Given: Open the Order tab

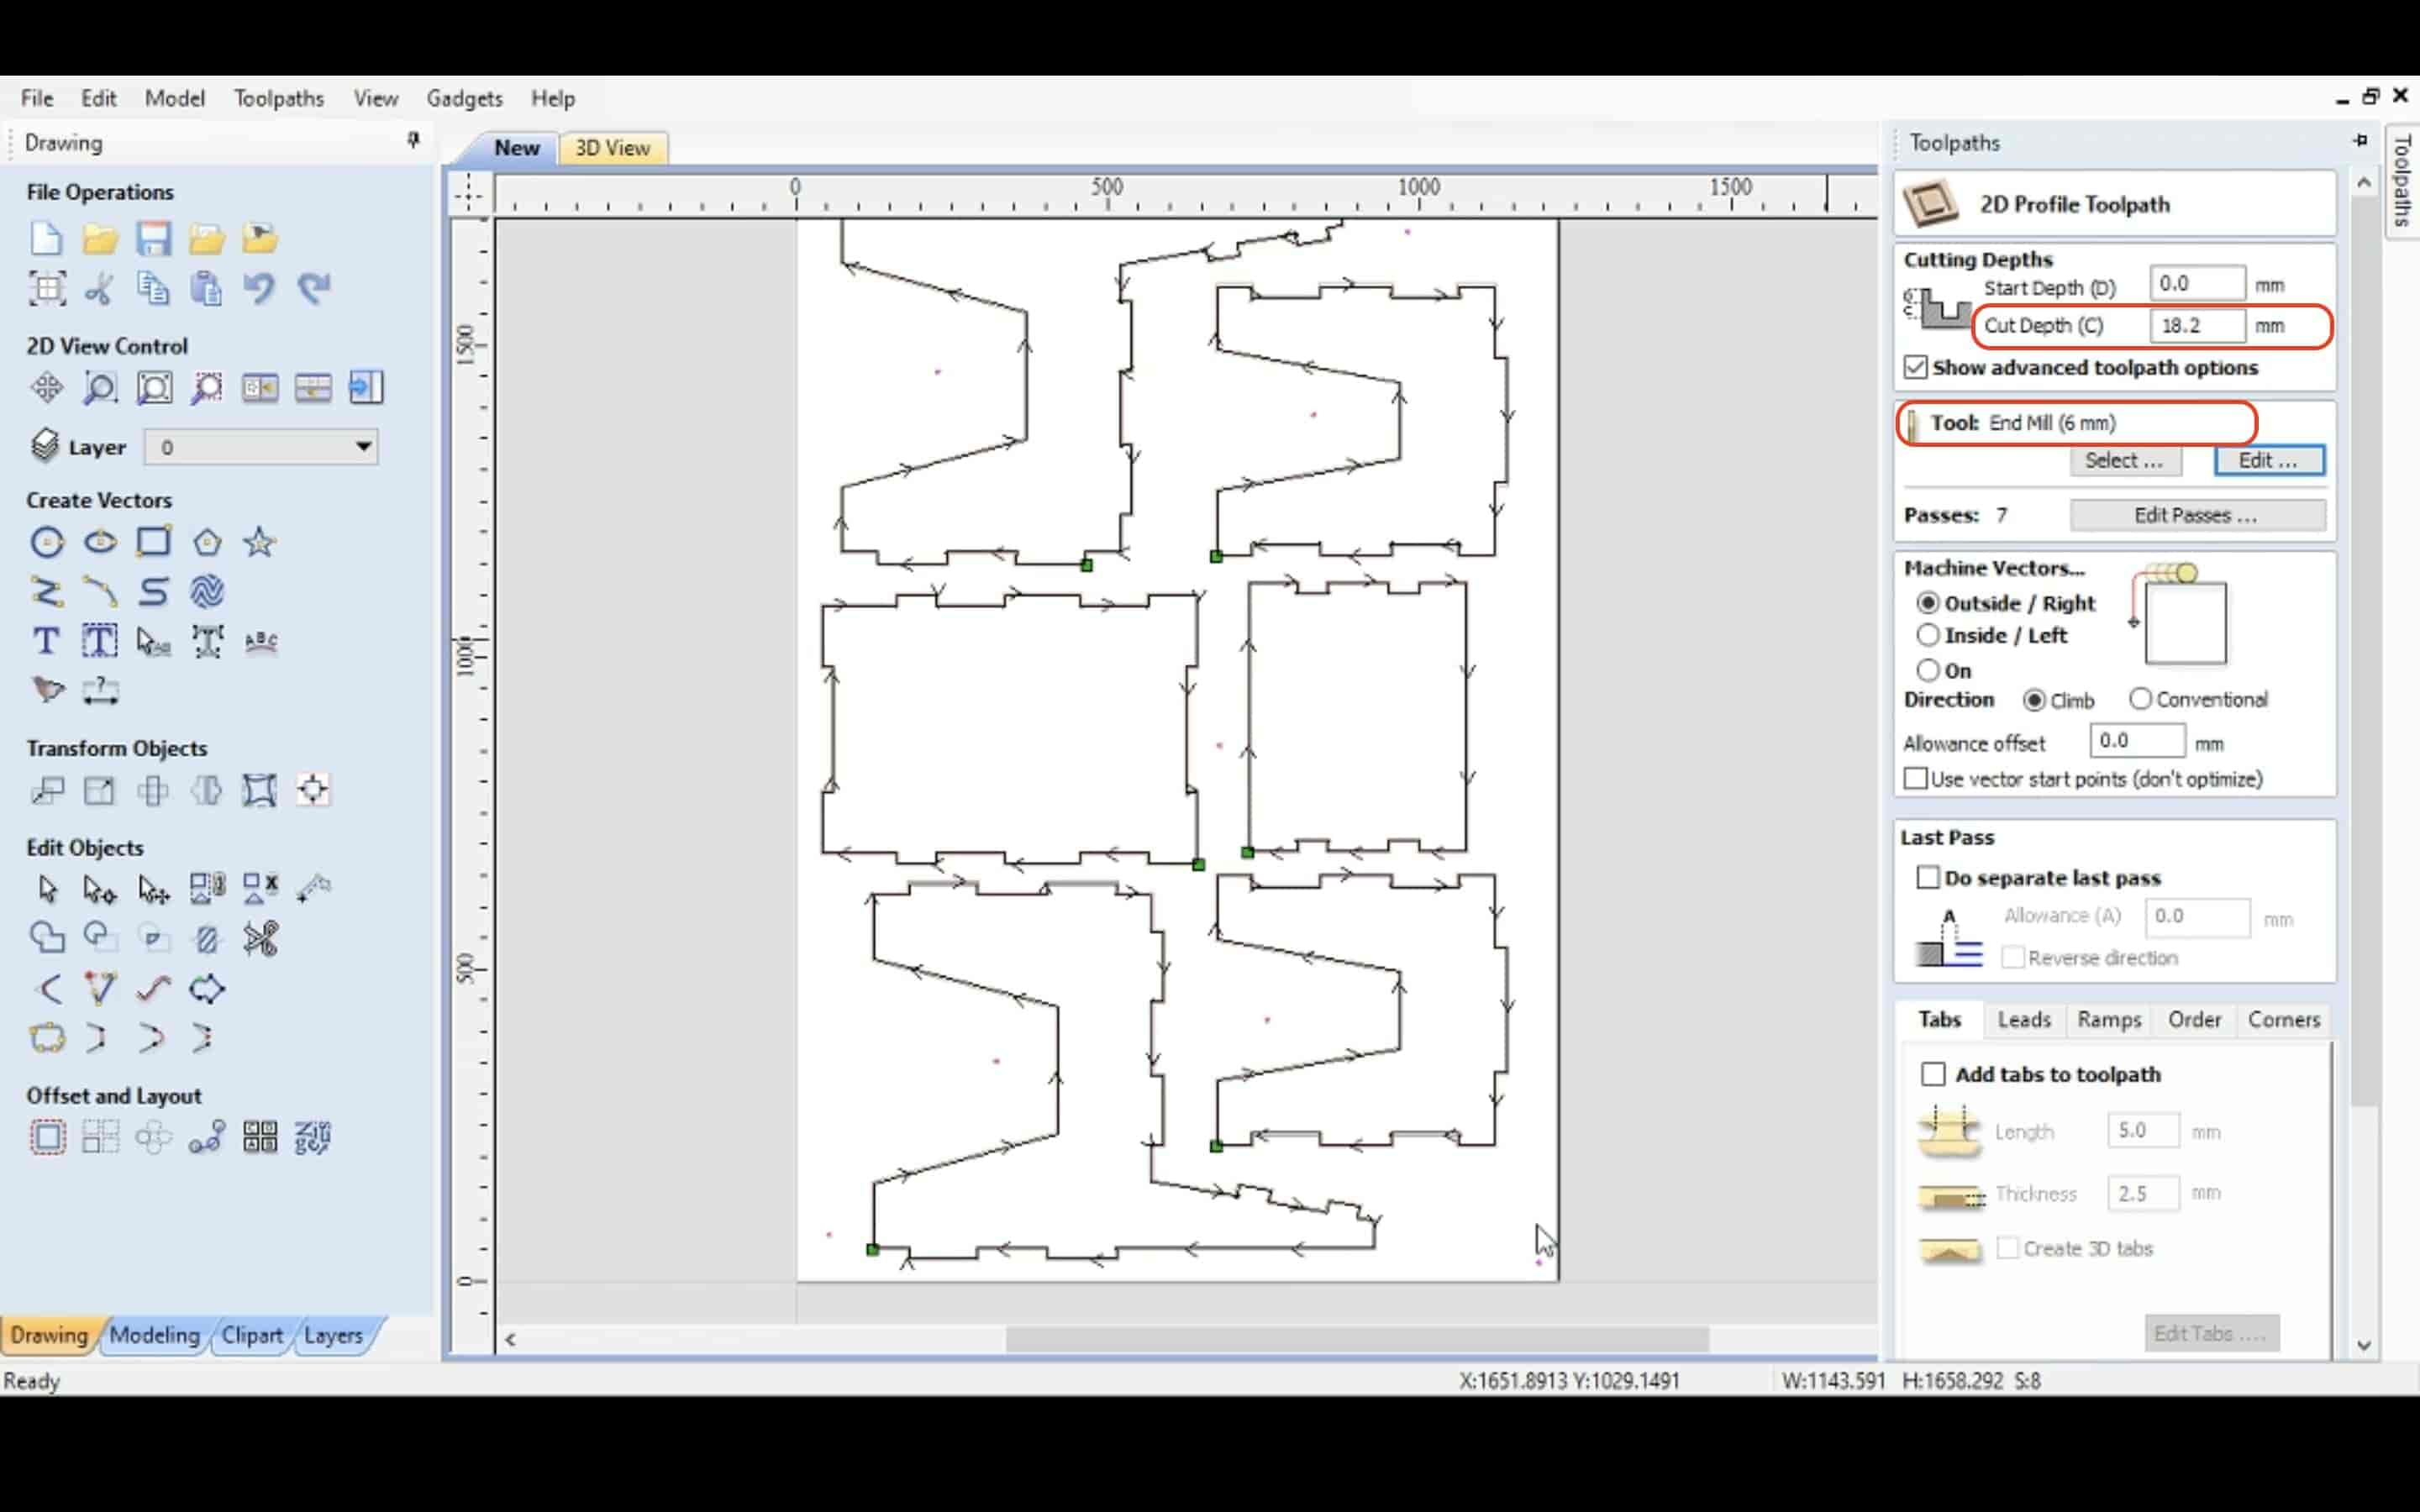Looking at the screenshot, I should [x=2194, y=1019].
